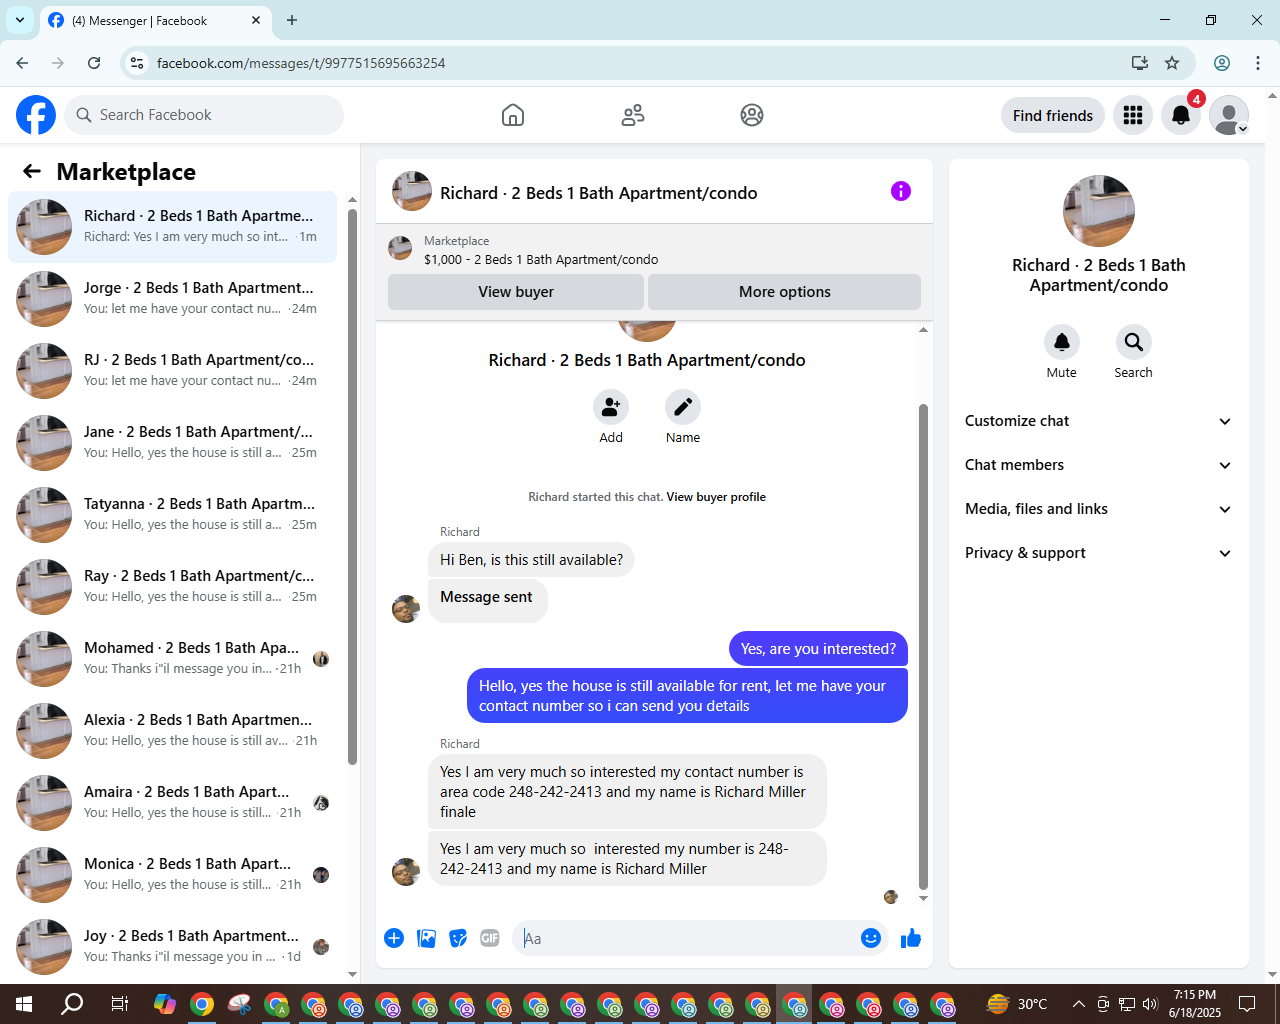This screenshot has height=1024, width=1280.
Task: Open notifications bell with 4 badge
Action: [1181, 115]
